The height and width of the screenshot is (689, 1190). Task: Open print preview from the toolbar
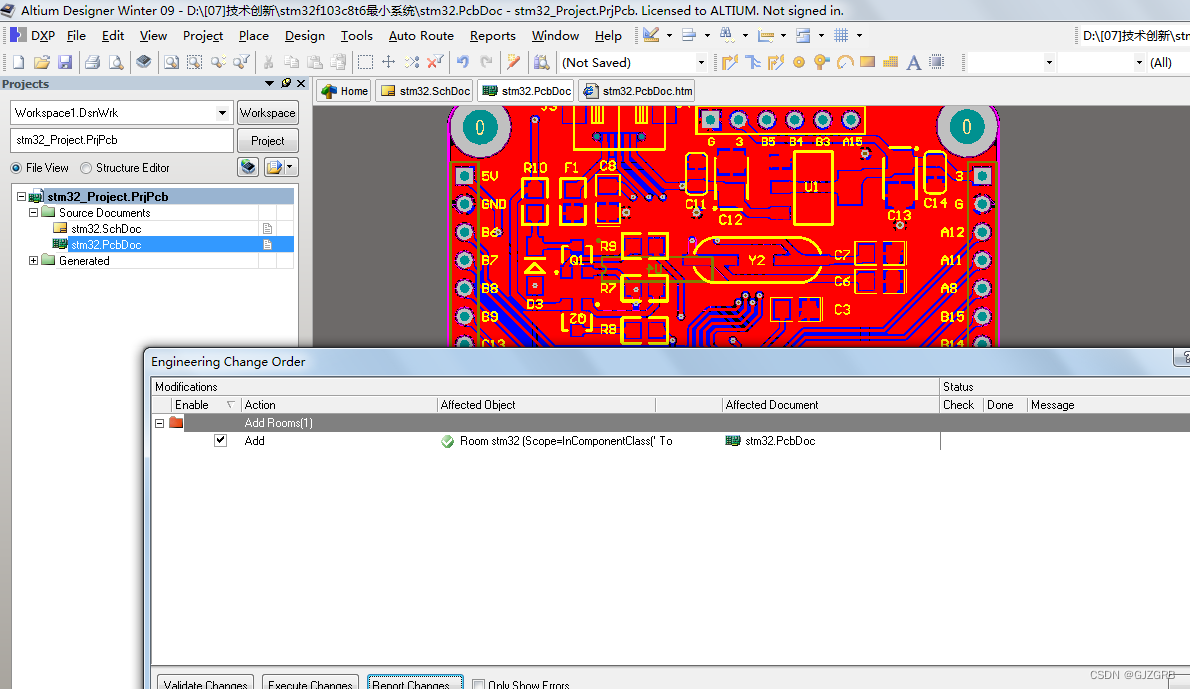(115, 62)
